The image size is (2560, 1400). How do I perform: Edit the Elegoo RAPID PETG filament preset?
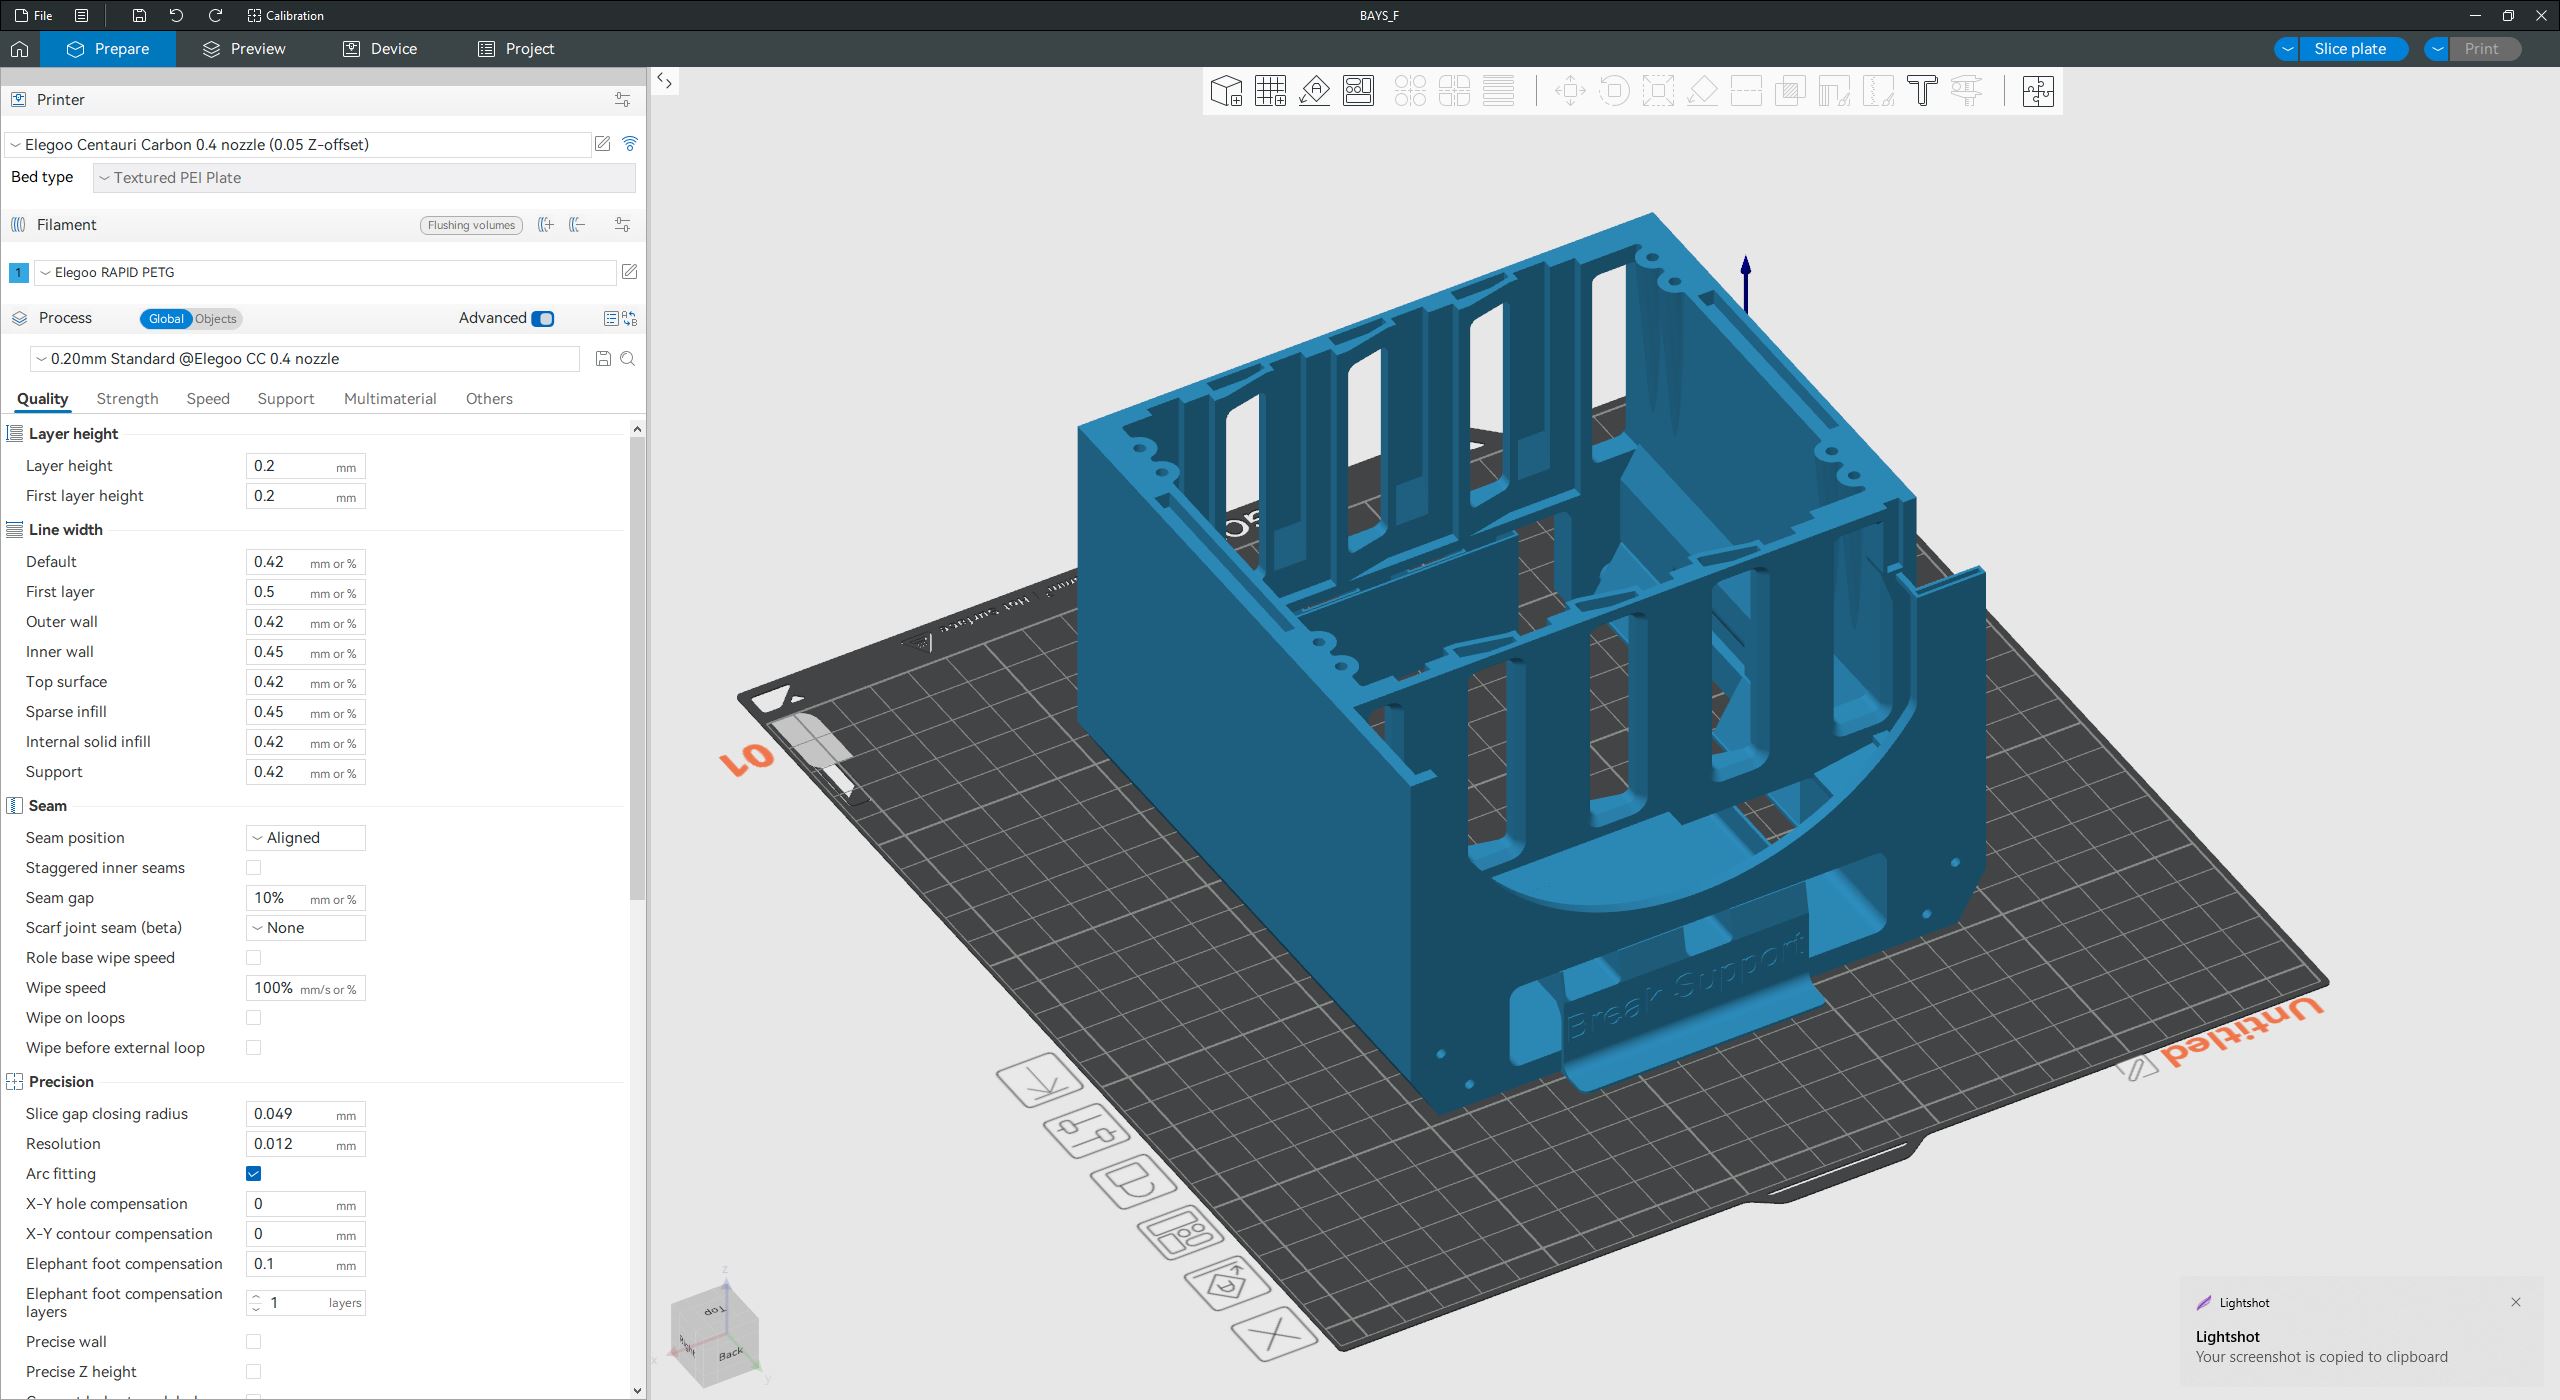click(x=630, y=272)
